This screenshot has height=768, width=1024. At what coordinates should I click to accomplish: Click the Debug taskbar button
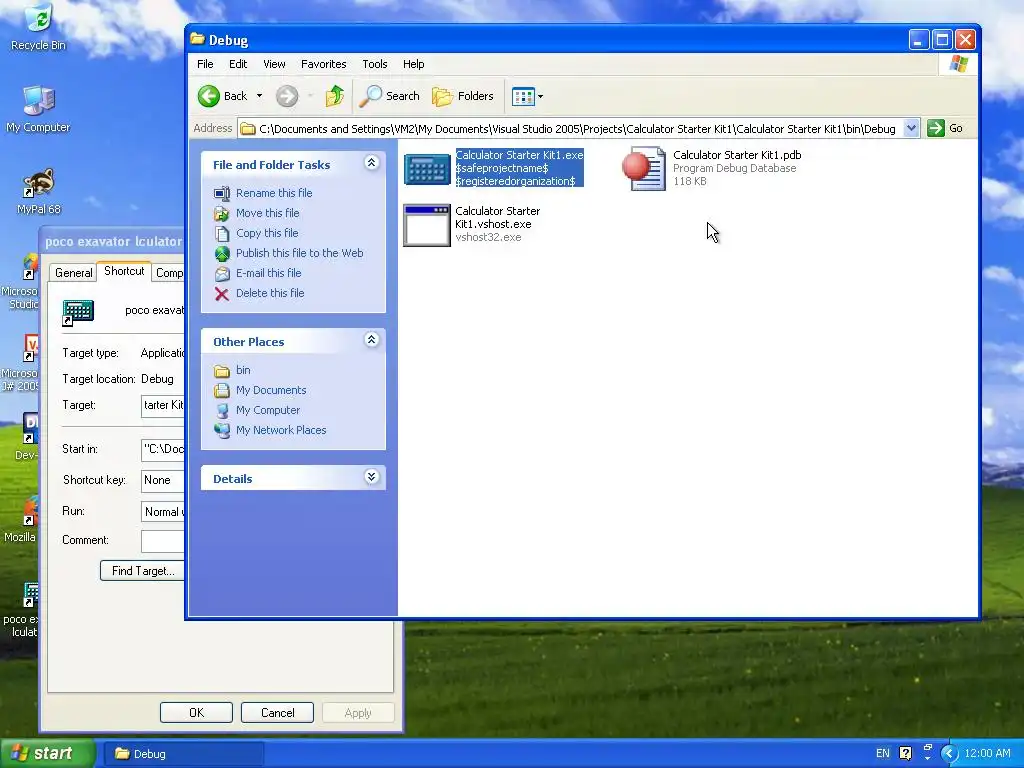coord(184,754)
